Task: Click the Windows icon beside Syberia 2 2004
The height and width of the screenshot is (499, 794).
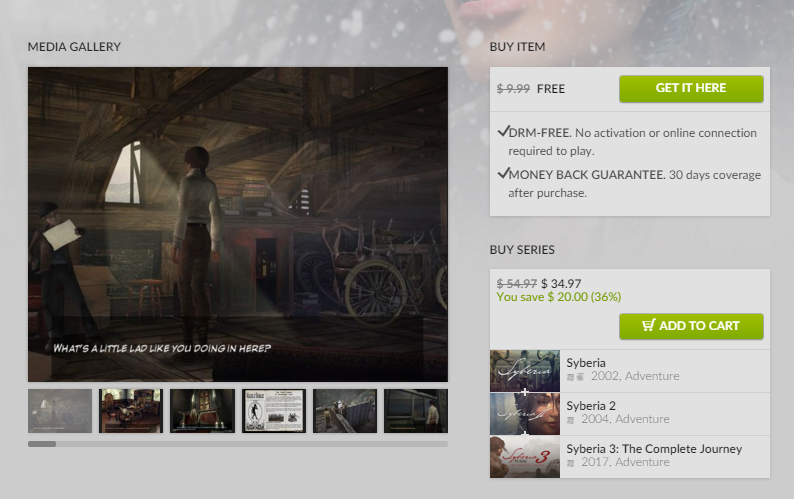Action: point(571,420)
